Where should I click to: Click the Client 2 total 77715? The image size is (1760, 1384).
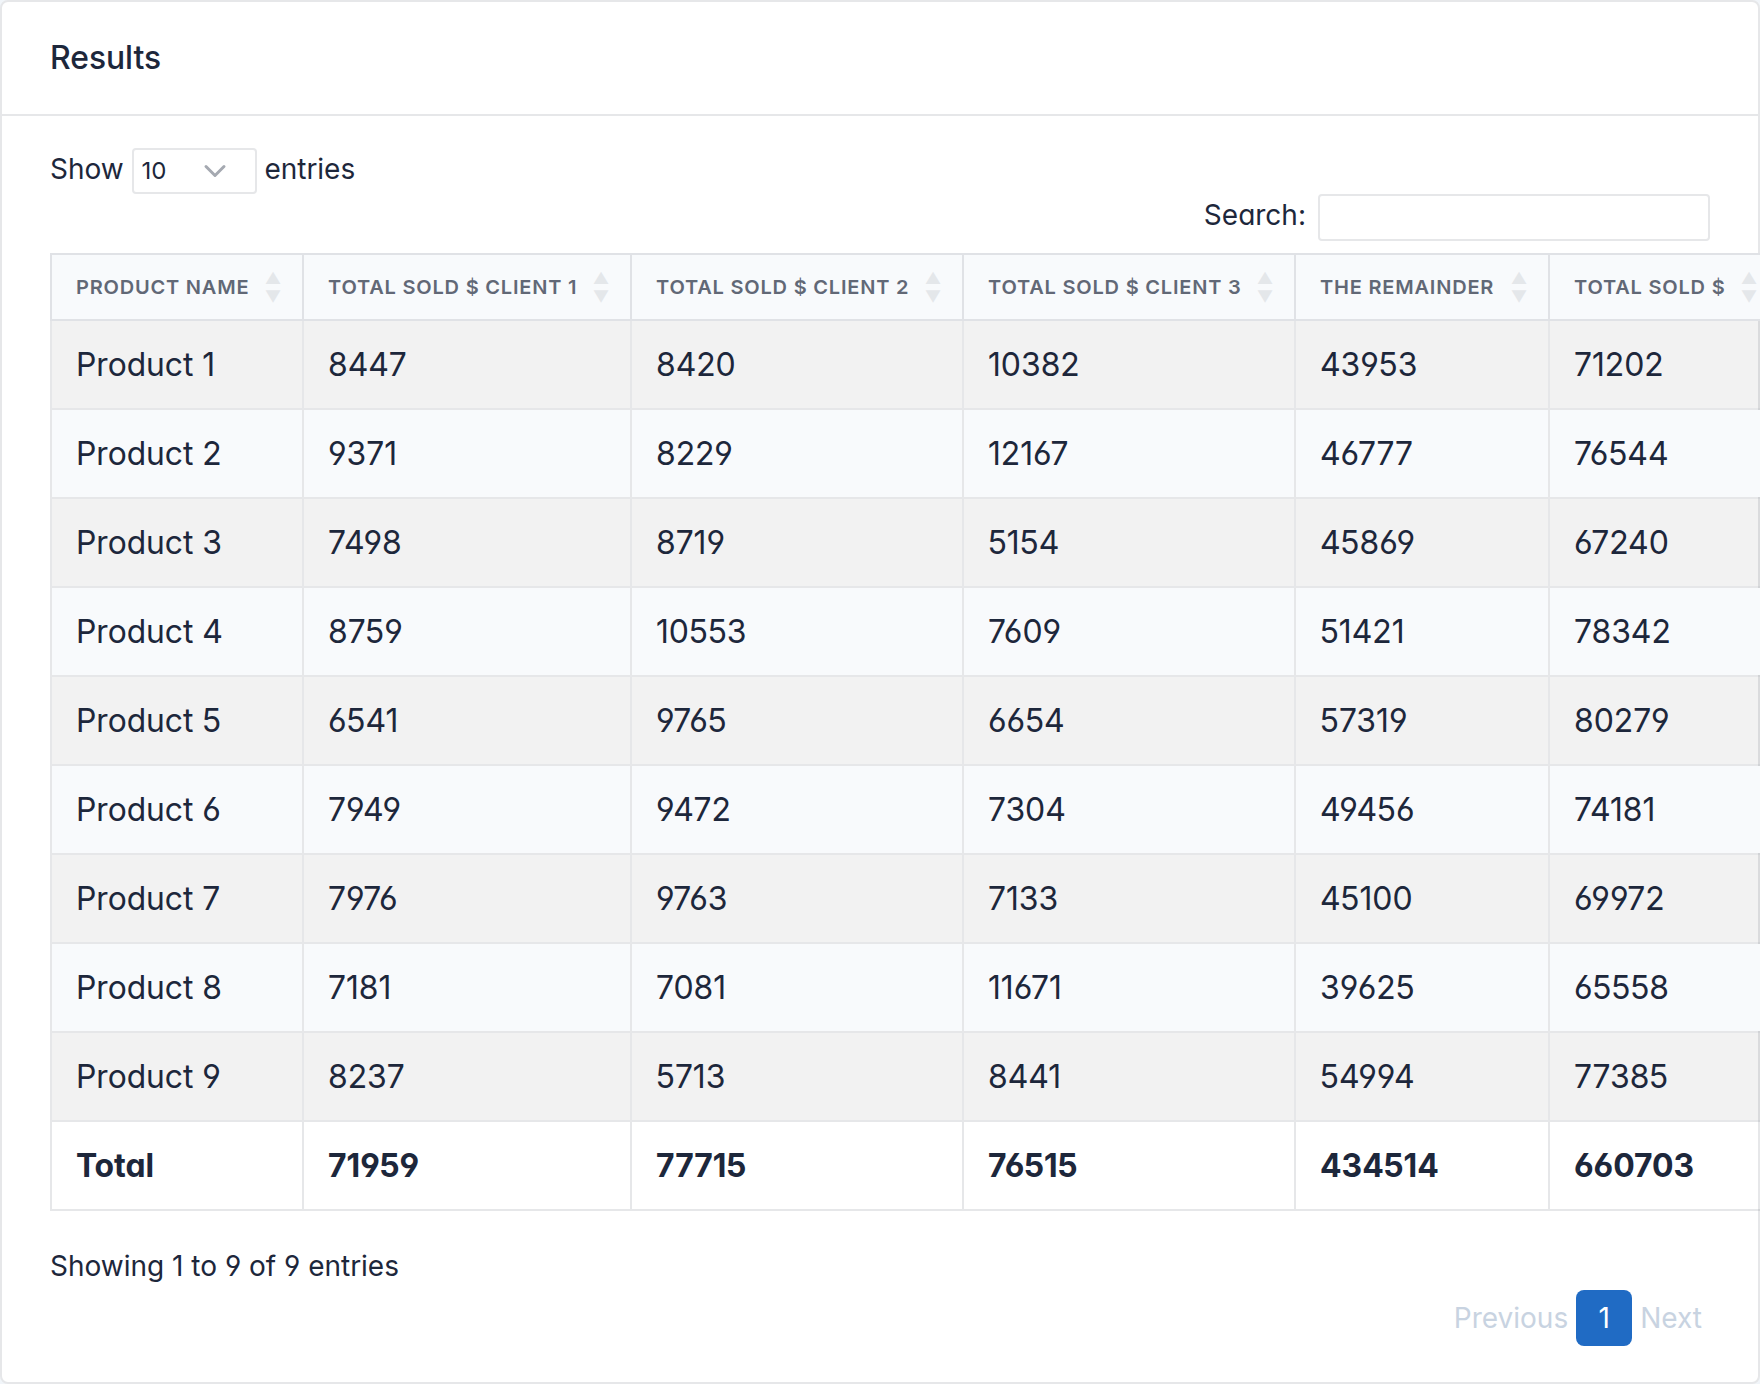[701, 1166]
